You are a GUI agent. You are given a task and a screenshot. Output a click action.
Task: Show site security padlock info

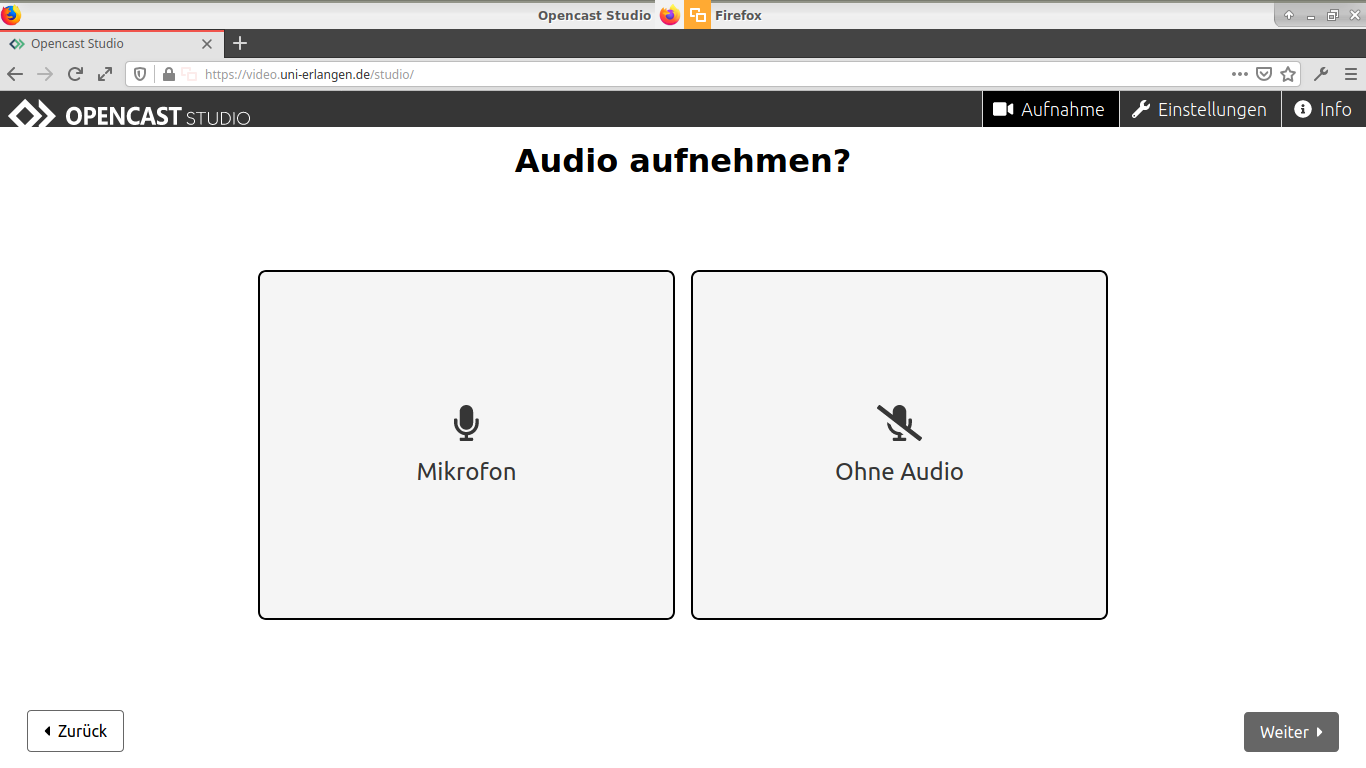click(x=168, y=74)
